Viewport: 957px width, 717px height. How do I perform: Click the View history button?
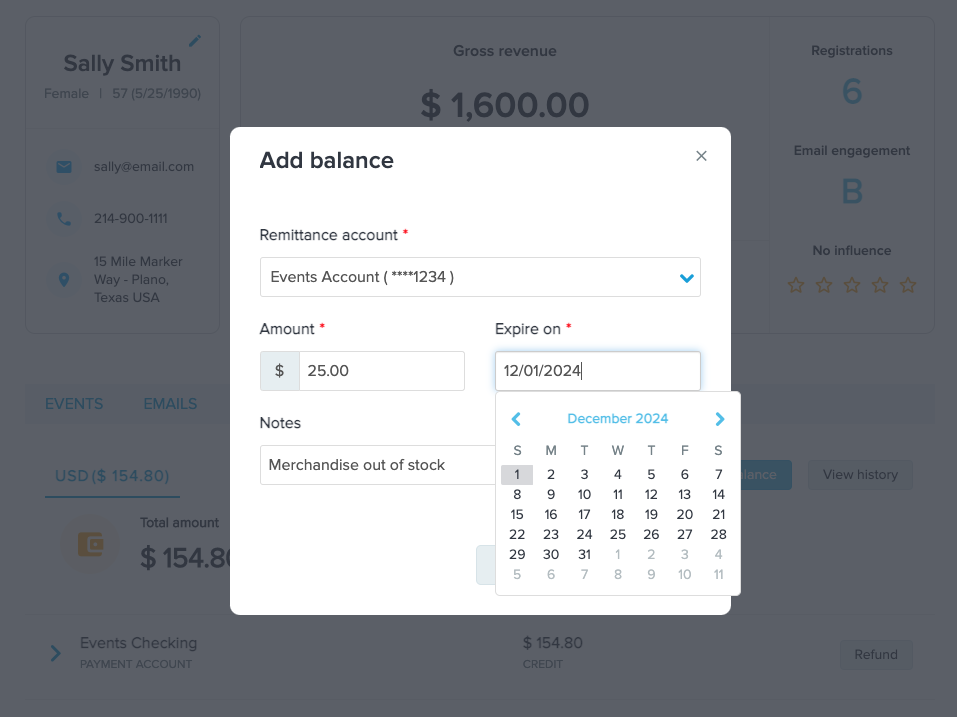pyautogui.click(x=860, y=475)
